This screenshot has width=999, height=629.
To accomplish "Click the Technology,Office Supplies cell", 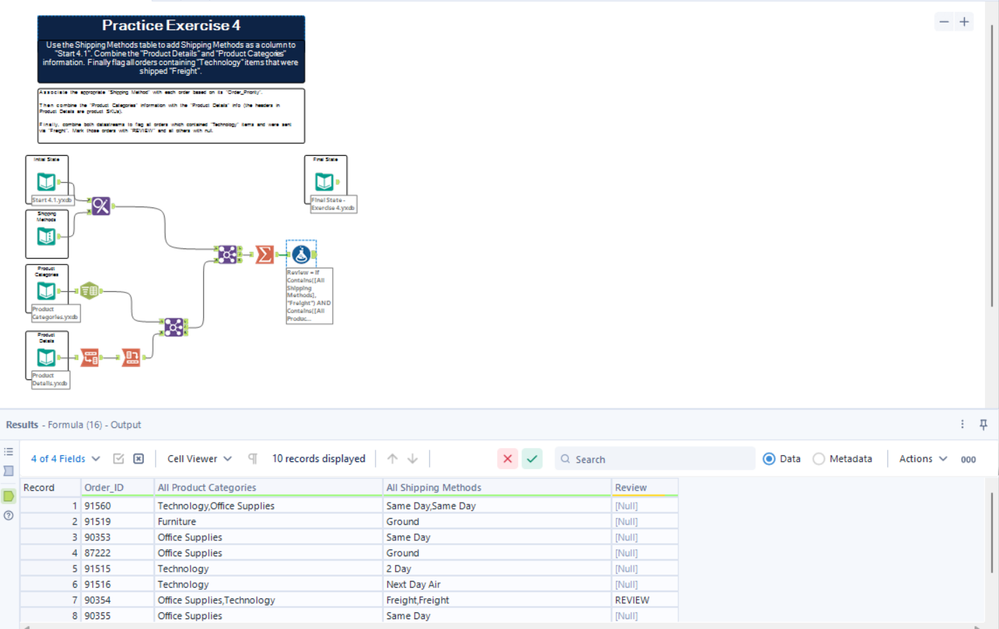I will [x=268, y=506].
